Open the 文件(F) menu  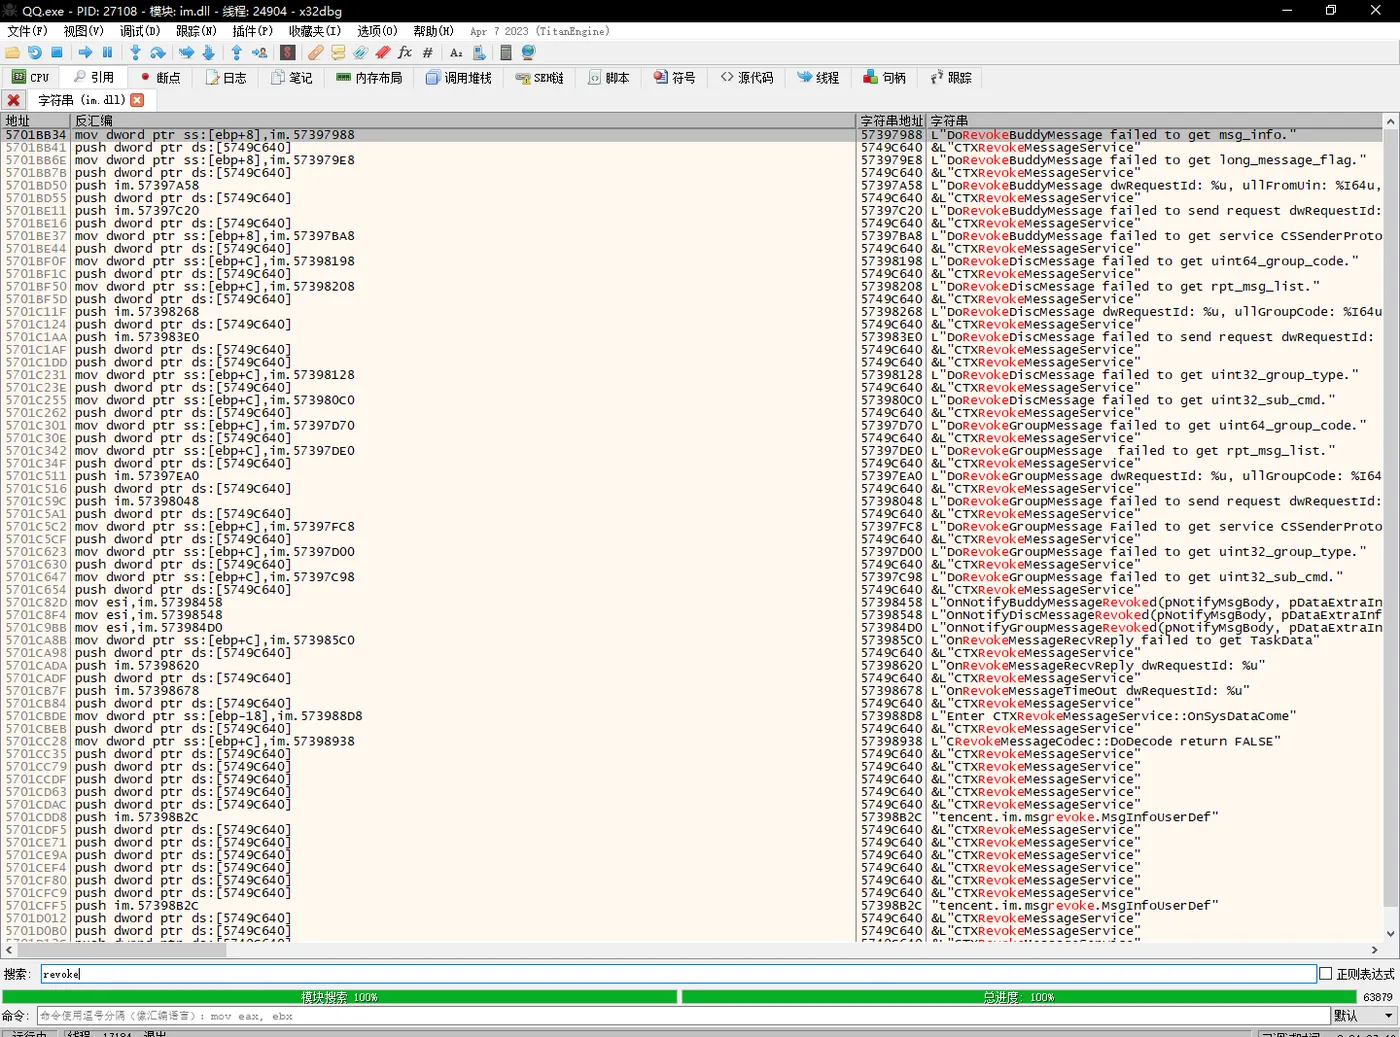coord(27,31)
